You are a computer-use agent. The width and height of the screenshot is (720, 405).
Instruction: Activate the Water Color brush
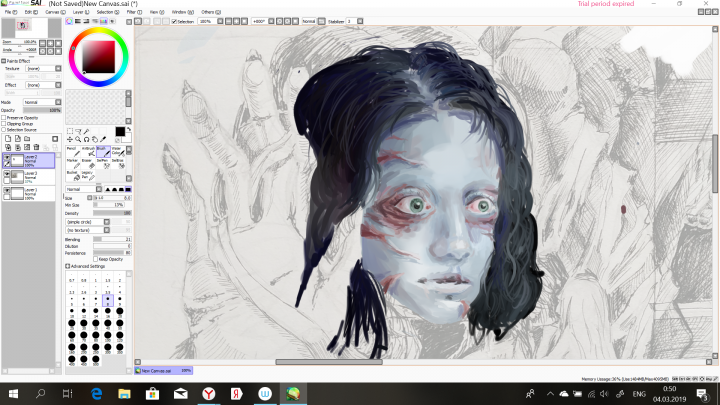pyautogui.click(x=117, y=151)
